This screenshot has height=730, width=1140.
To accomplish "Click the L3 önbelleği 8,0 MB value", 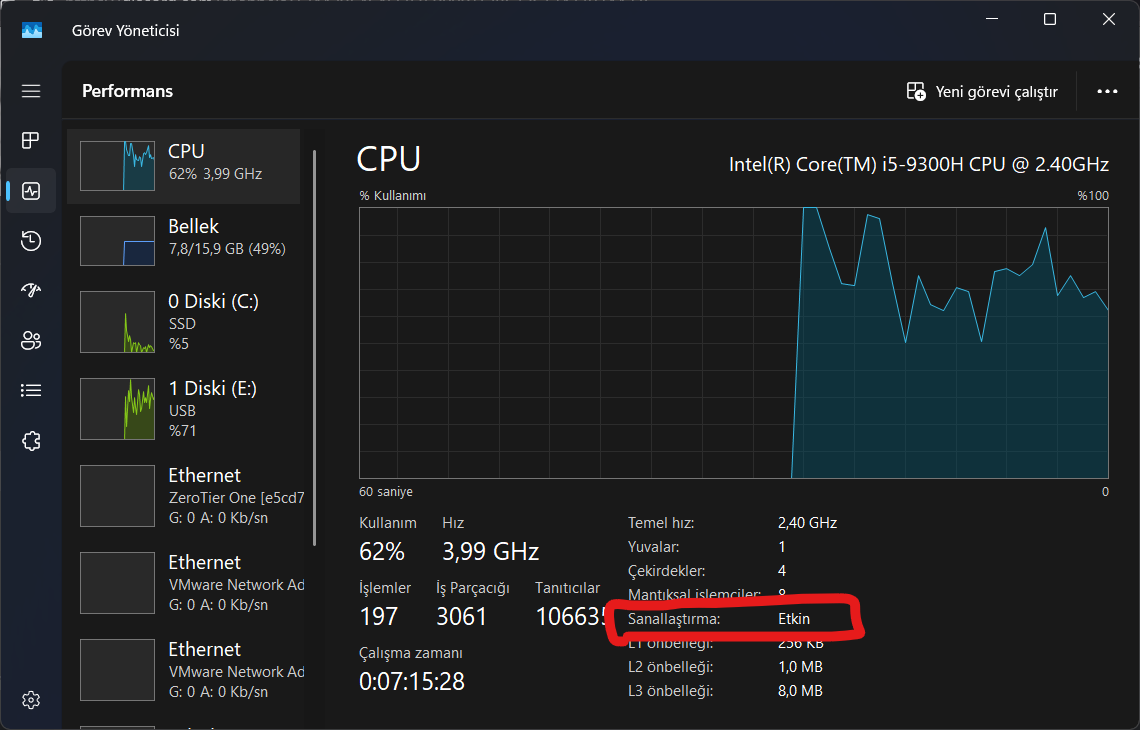I will tap(800, 691).
